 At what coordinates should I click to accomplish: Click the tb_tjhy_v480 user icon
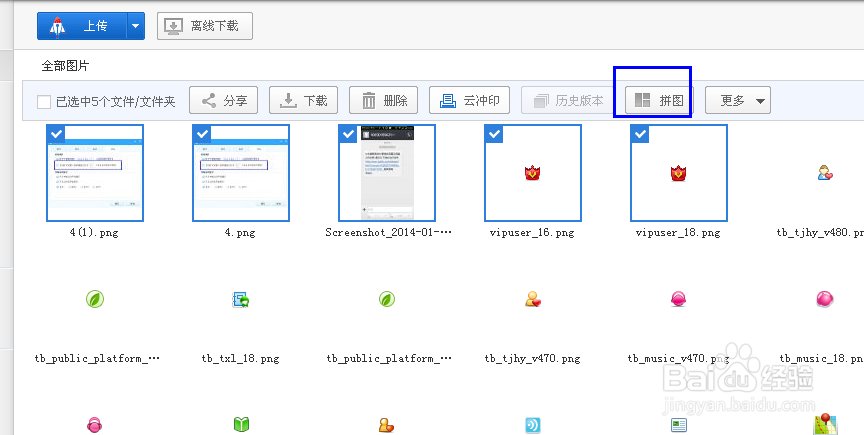click(825, 174)
